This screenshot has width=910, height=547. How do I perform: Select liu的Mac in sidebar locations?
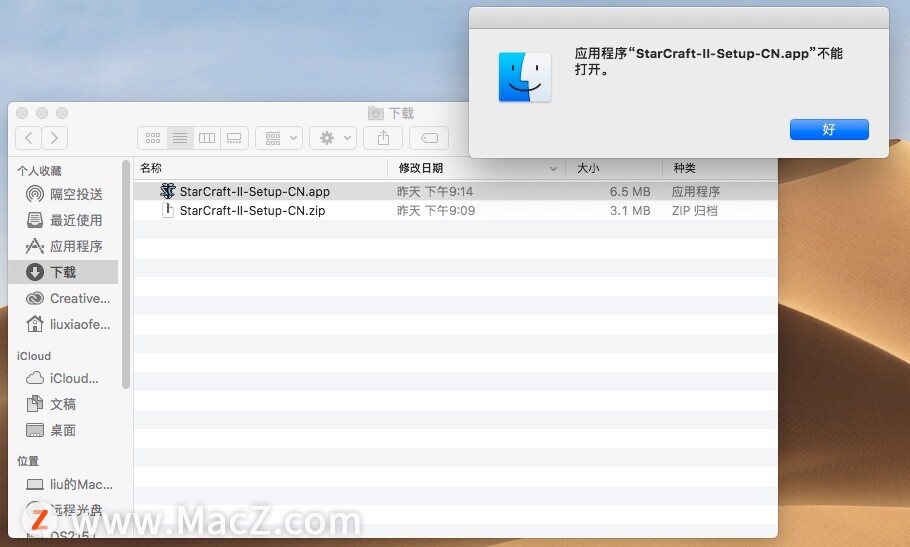65,484
